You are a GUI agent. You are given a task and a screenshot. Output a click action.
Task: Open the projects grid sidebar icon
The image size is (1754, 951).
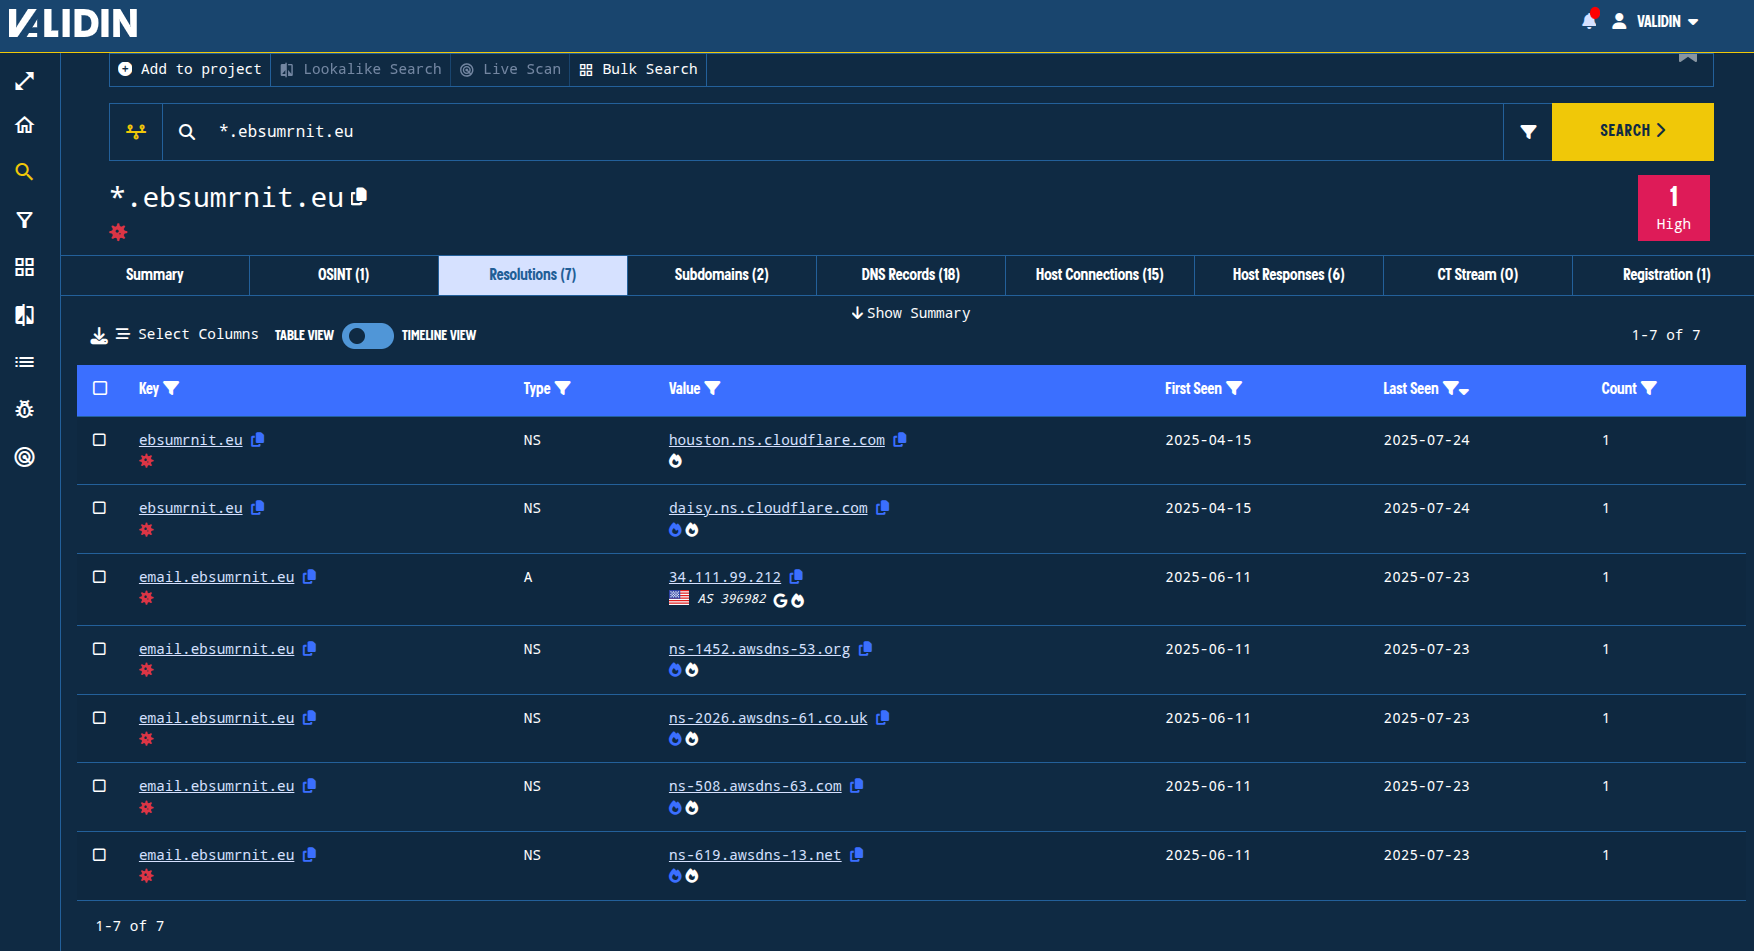(x=25, y=267)
